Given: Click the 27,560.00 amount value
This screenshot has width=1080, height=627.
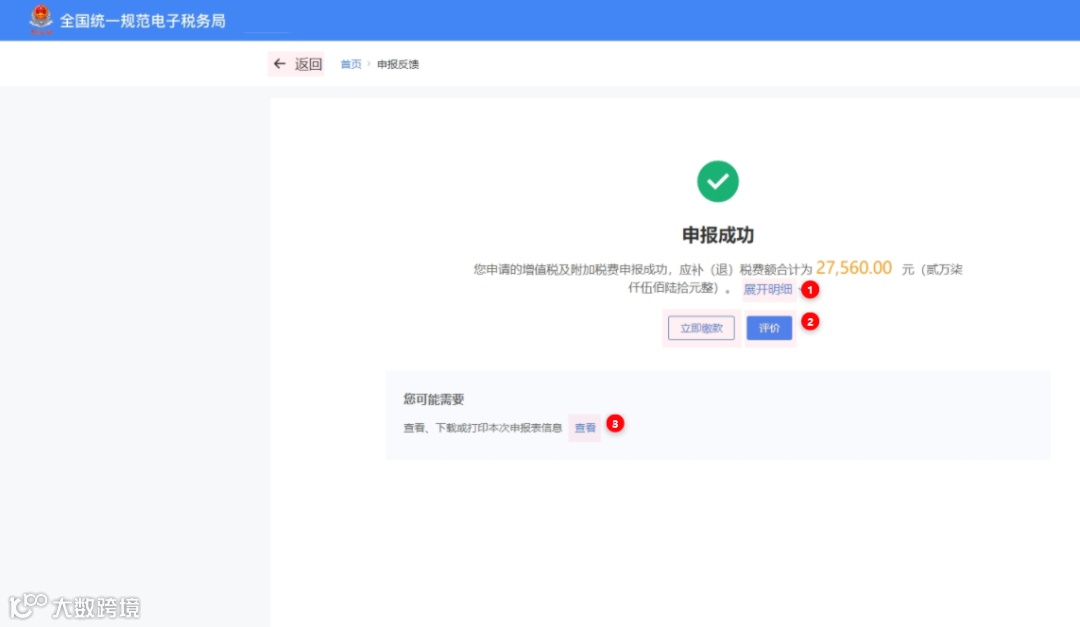Looking at the screenshot, I should coord(854,268).
